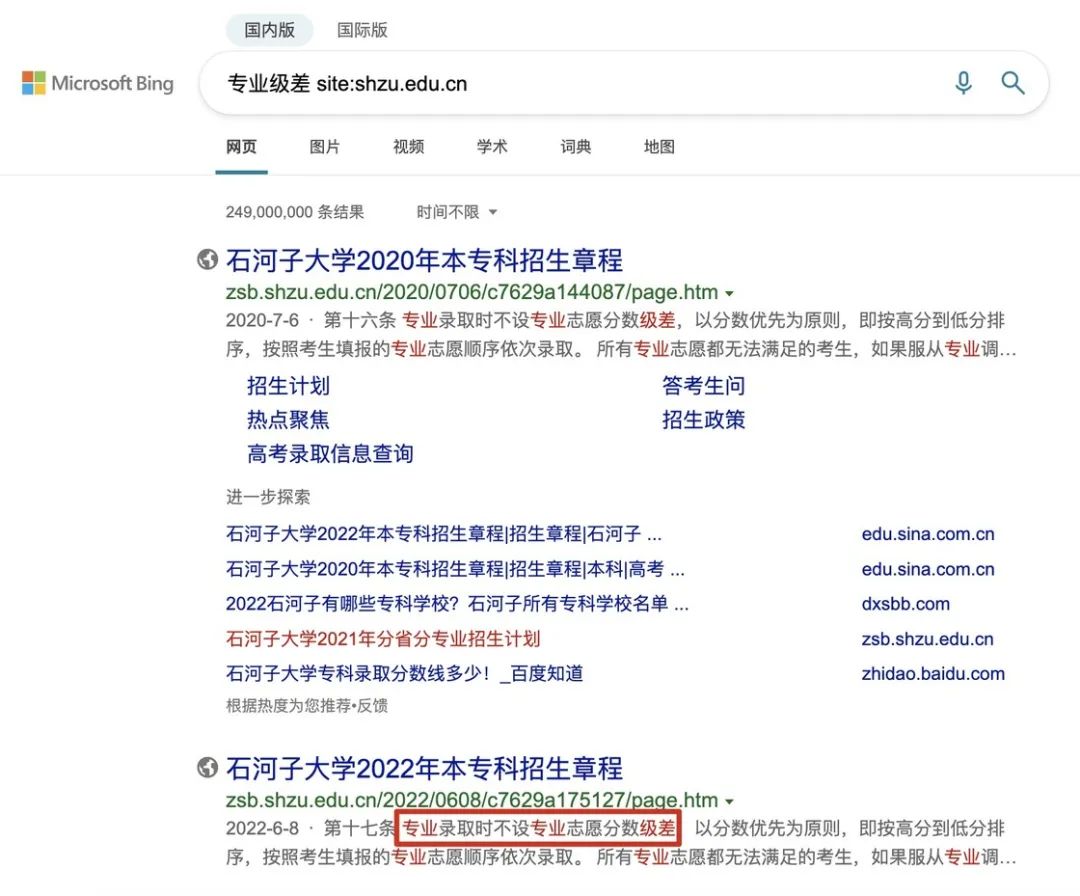Viewport: 1080px width, 896px height.
Task: Click the microphone voice search icon
Action: pyautogui.click(x=964, y=83)
